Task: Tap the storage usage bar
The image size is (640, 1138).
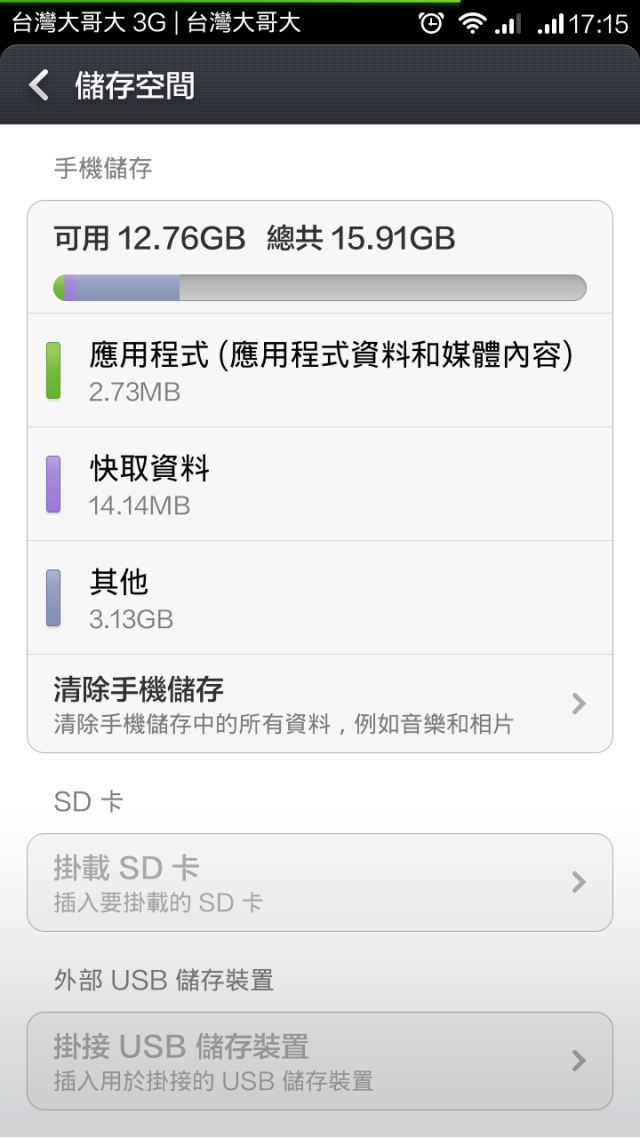Action: (320, 287)
